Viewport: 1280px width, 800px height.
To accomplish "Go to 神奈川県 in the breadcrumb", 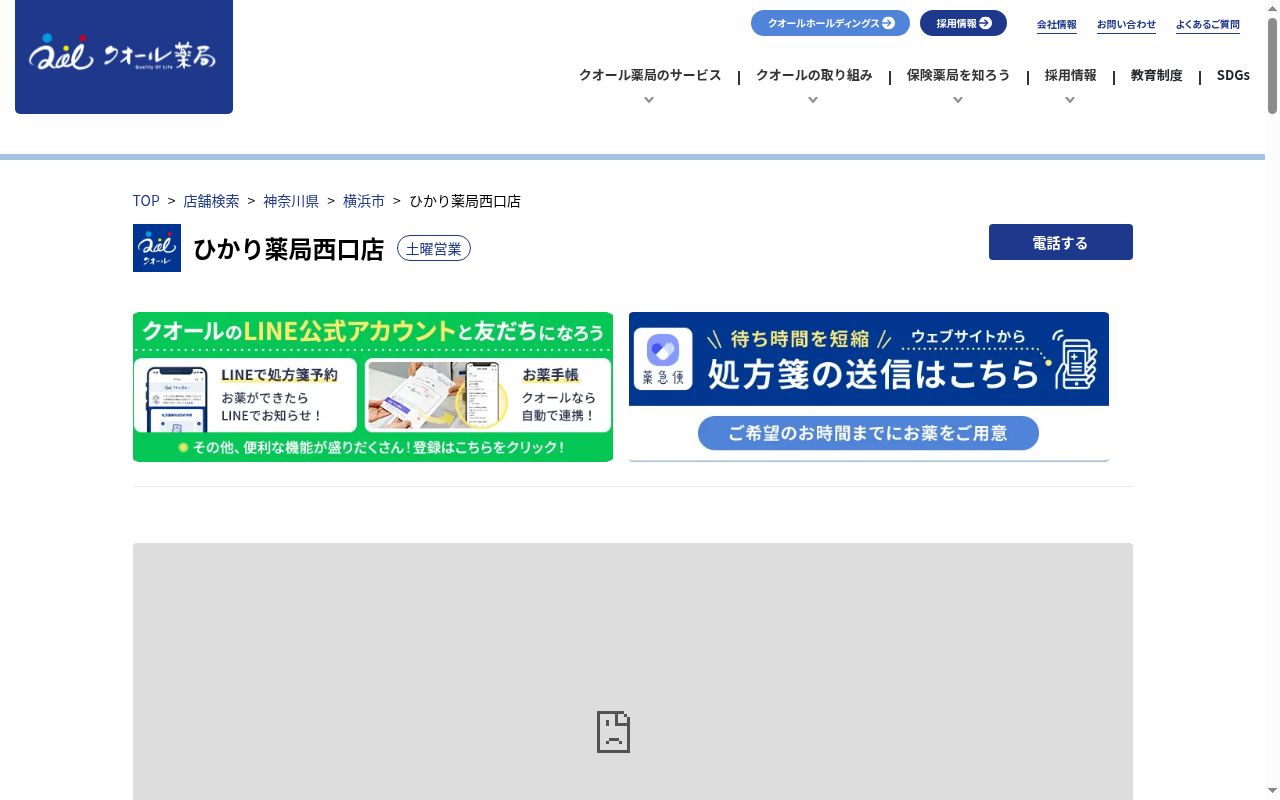I will [x=291, y=201].
